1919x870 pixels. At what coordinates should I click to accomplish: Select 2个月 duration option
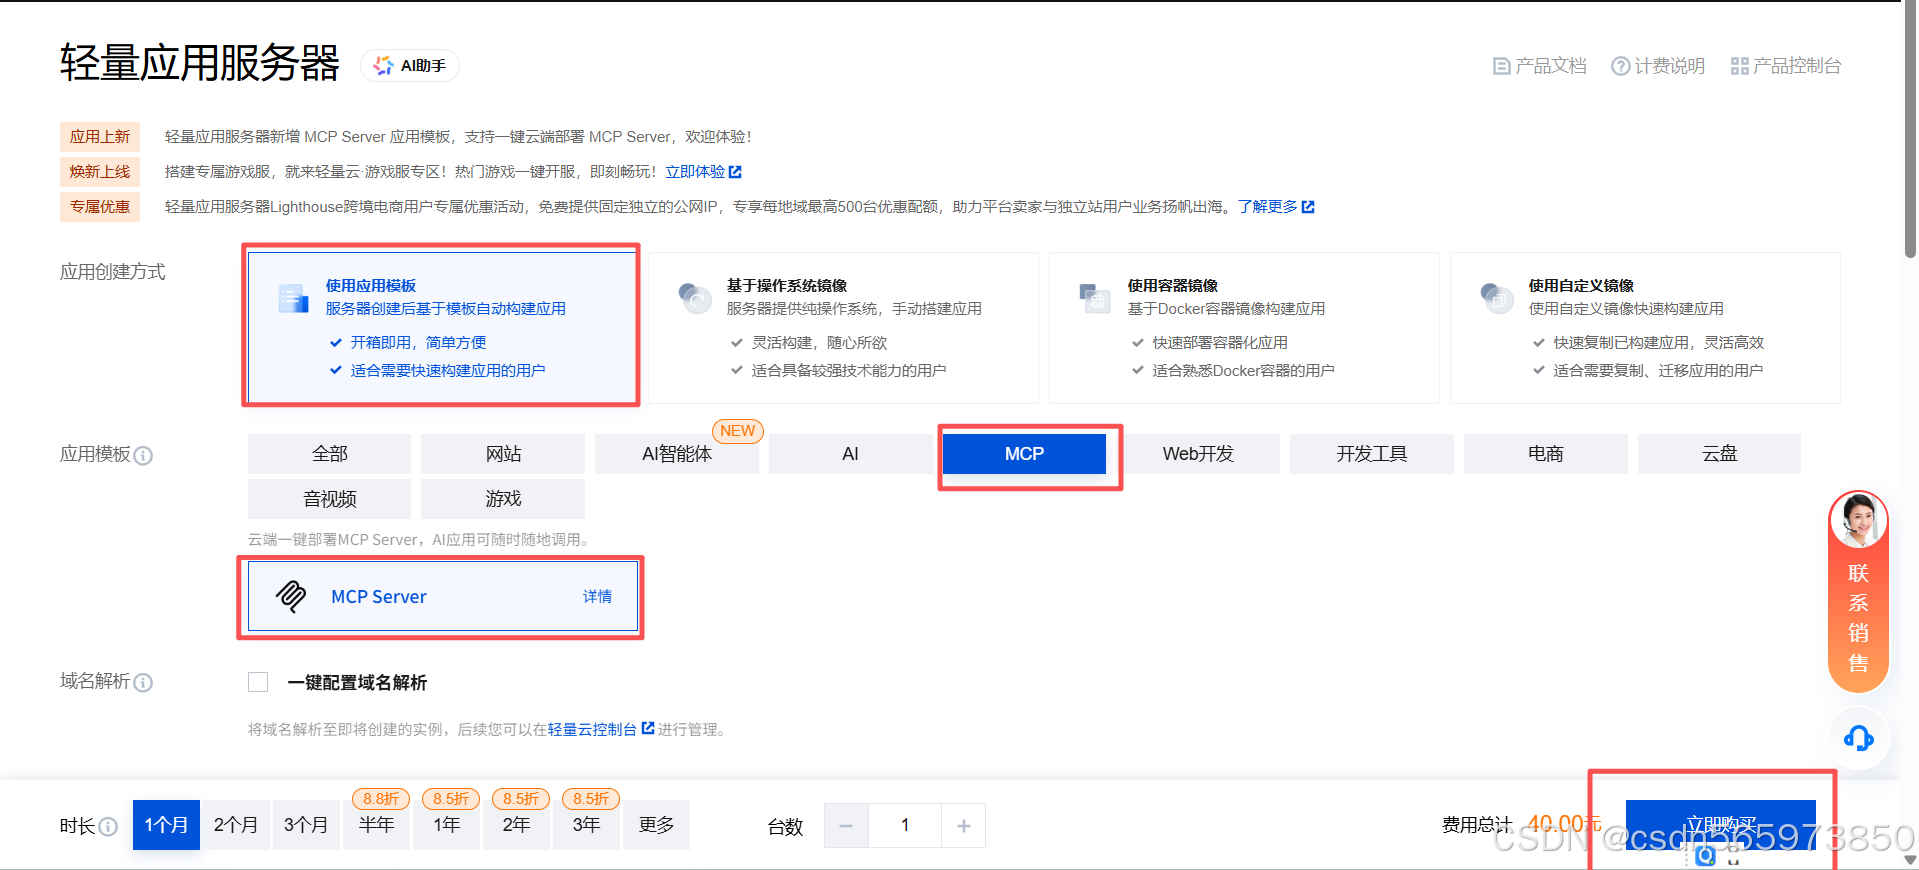coord(236,825)
